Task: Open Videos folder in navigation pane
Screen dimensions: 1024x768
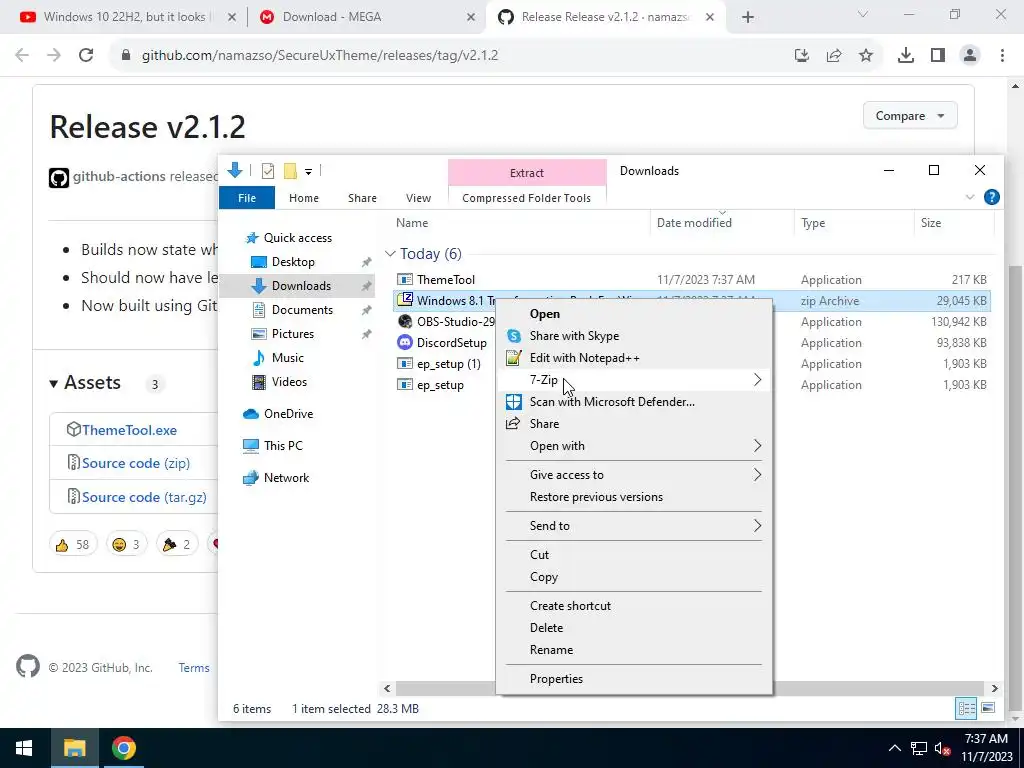Action: pos(289,382)
